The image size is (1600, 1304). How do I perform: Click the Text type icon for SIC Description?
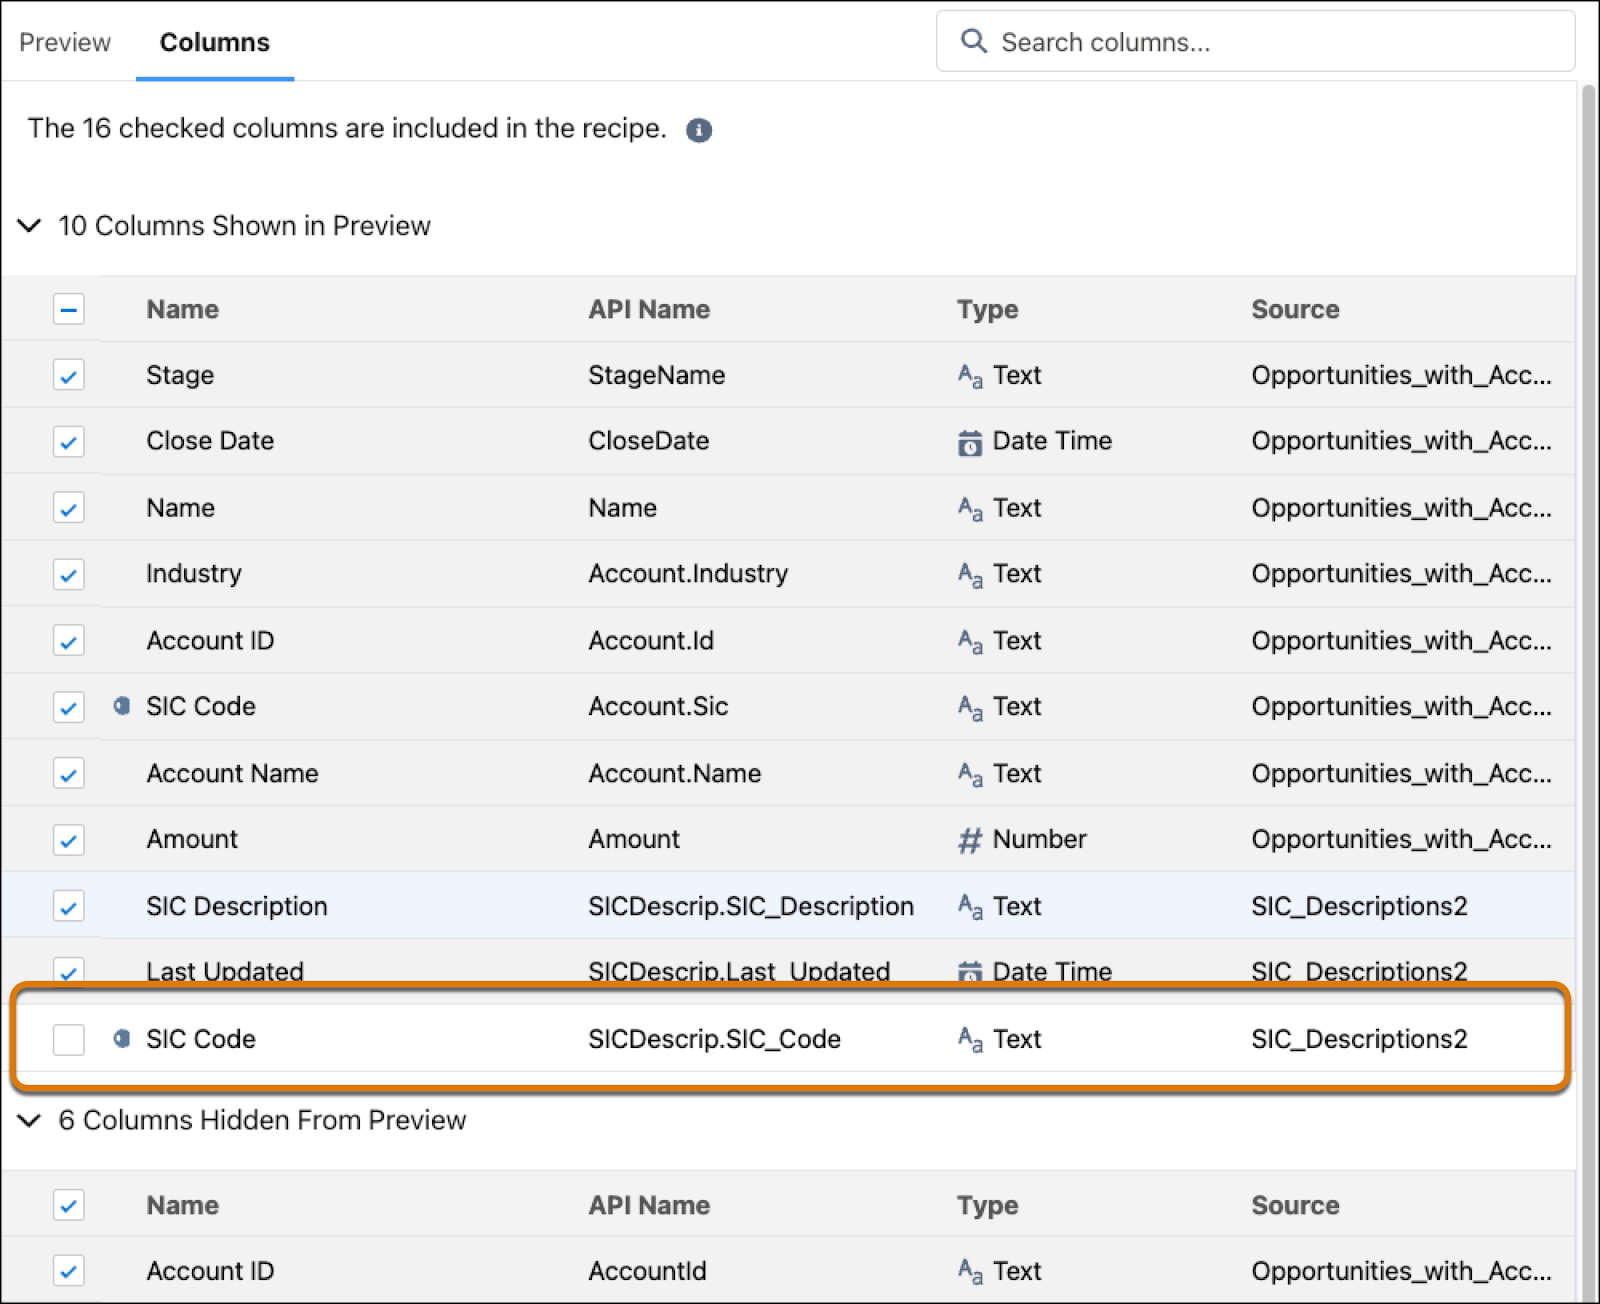point(969,905)
